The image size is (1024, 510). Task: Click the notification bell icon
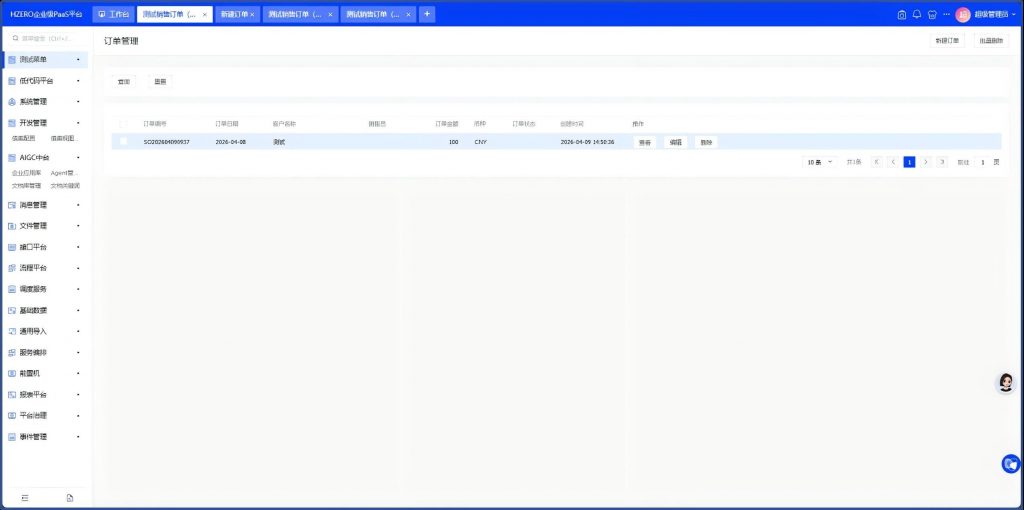pos(916,15)
